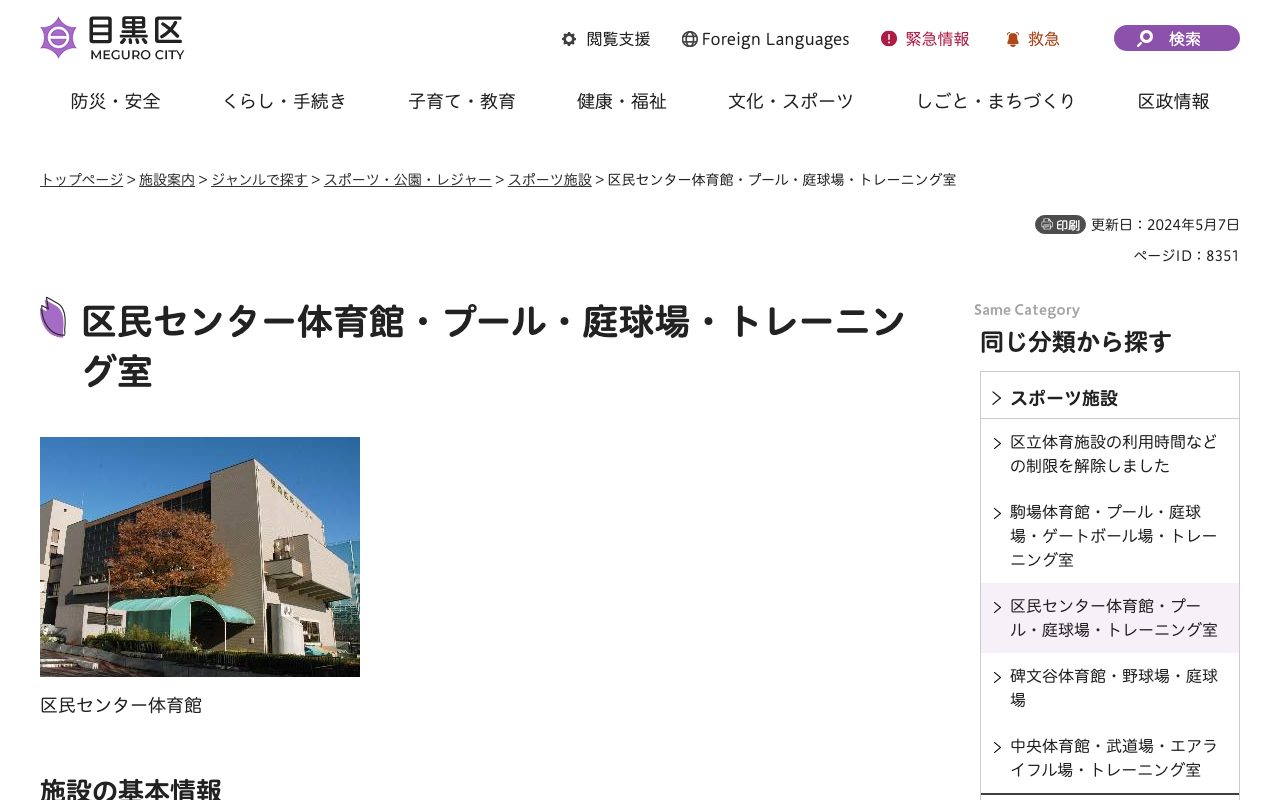This screenshot has height=800, width=1280.
Task: Open 中央体育館・武道場・エアライフル場 sidebar link
Action: pyautogui.click(x=1114, y=758)
